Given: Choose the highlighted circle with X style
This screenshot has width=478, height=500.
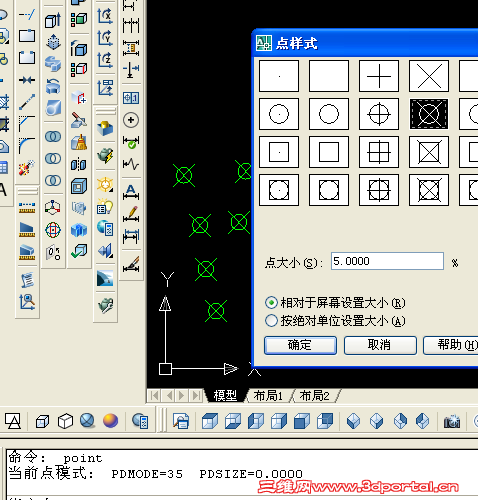Looking at the screenshot, I should [x=429, y=114].
